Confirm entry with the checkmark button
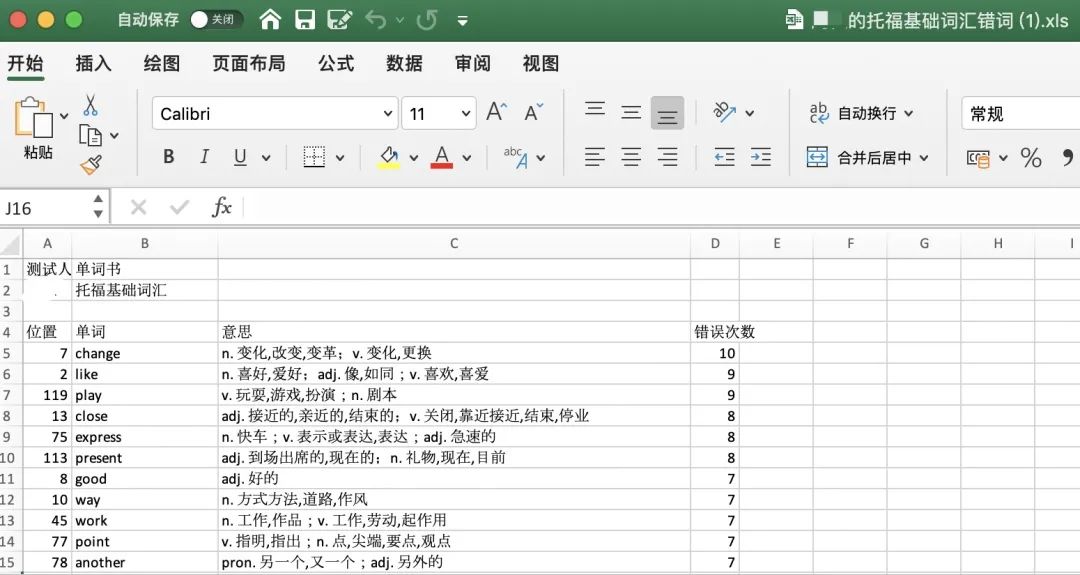 [x=180, y=207]
